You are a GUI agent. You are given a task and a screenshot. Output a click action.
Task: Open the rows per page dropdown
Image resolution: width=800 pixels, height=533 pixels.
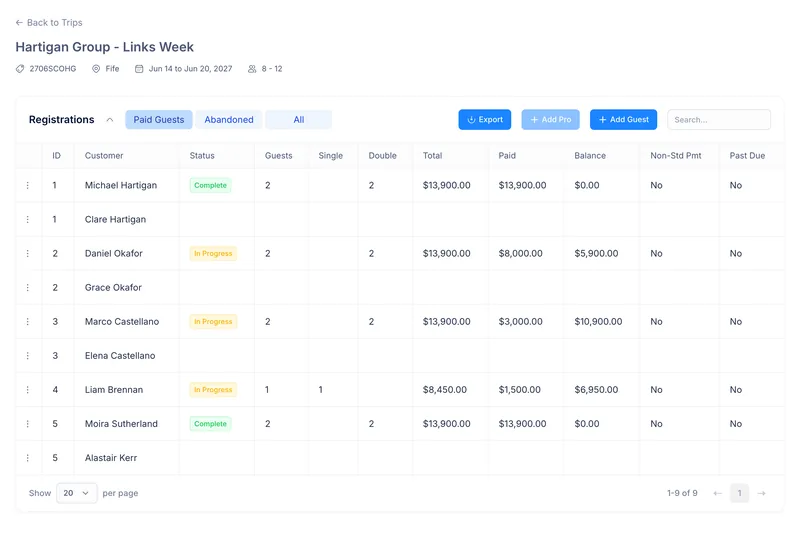(x=77, y=493)
